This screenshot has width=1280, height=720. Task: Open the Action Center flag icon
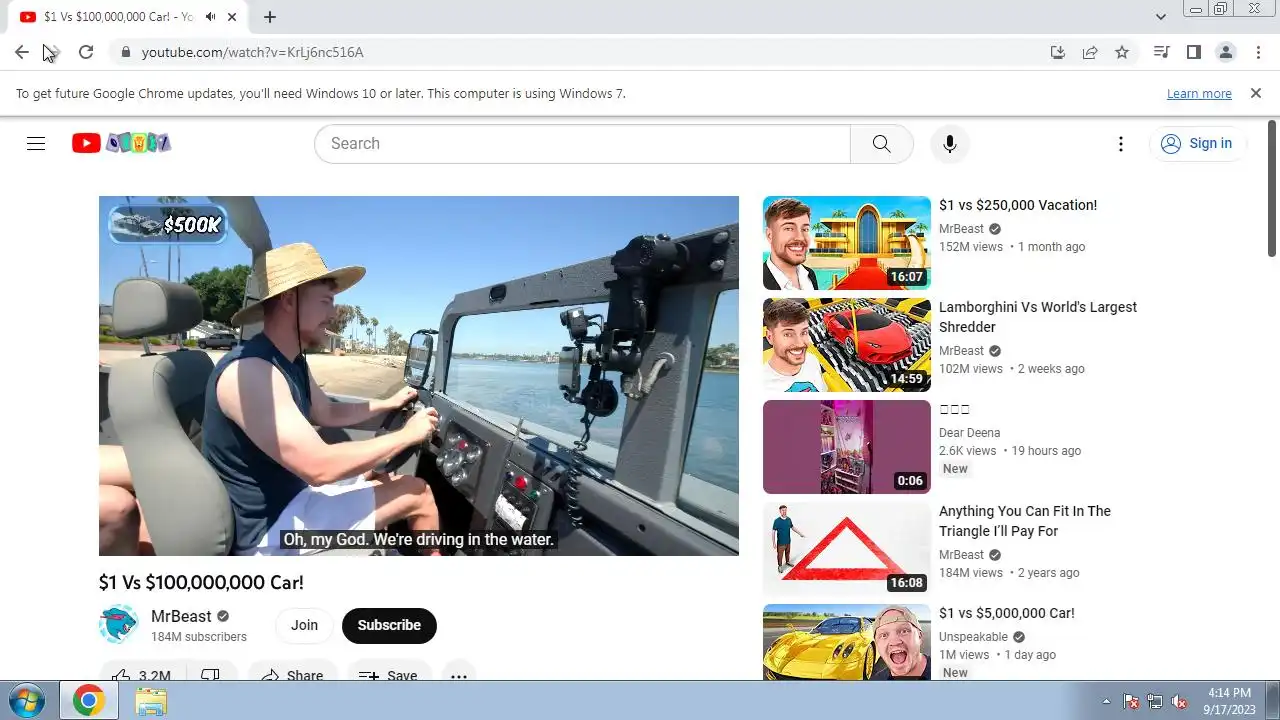pos(1131,701)
